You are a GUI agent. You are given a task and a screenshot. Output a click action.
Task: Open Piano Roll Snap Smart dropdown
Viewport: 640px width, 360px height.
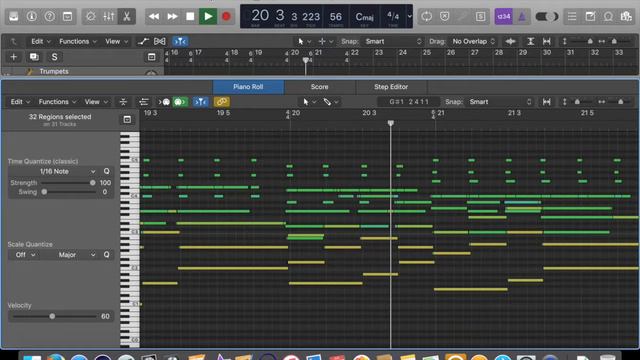[500, 102]
